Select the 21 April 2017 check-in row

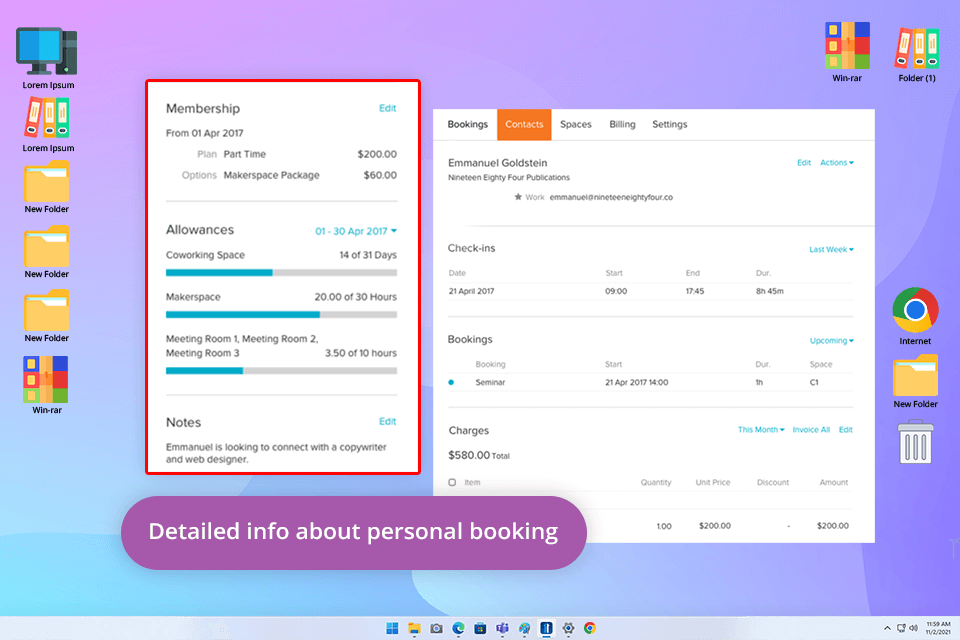tap(650, 291)
